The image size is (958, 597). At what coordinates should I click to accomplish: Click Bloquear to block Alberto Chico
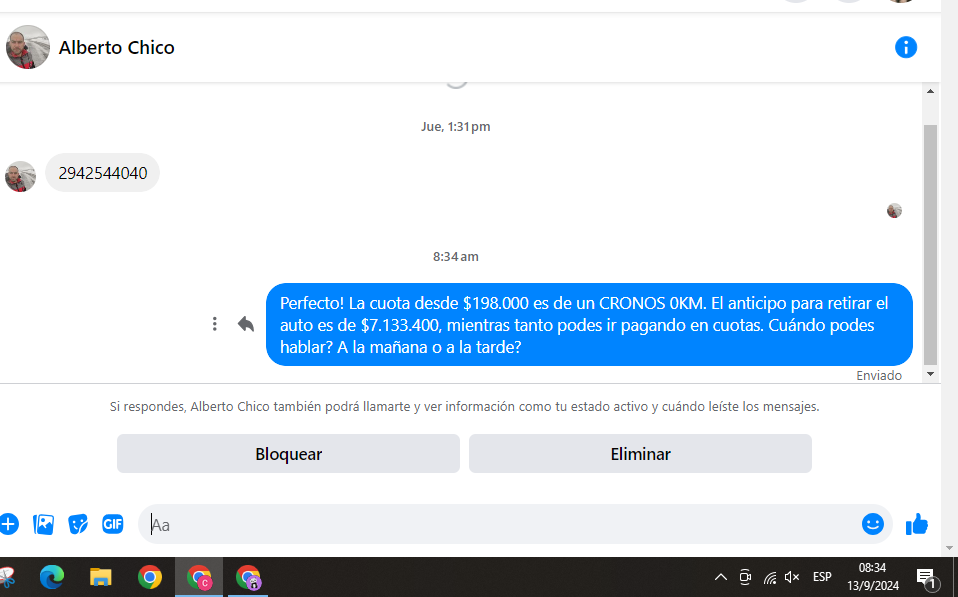pyautogui.click(x=288, y=454)
